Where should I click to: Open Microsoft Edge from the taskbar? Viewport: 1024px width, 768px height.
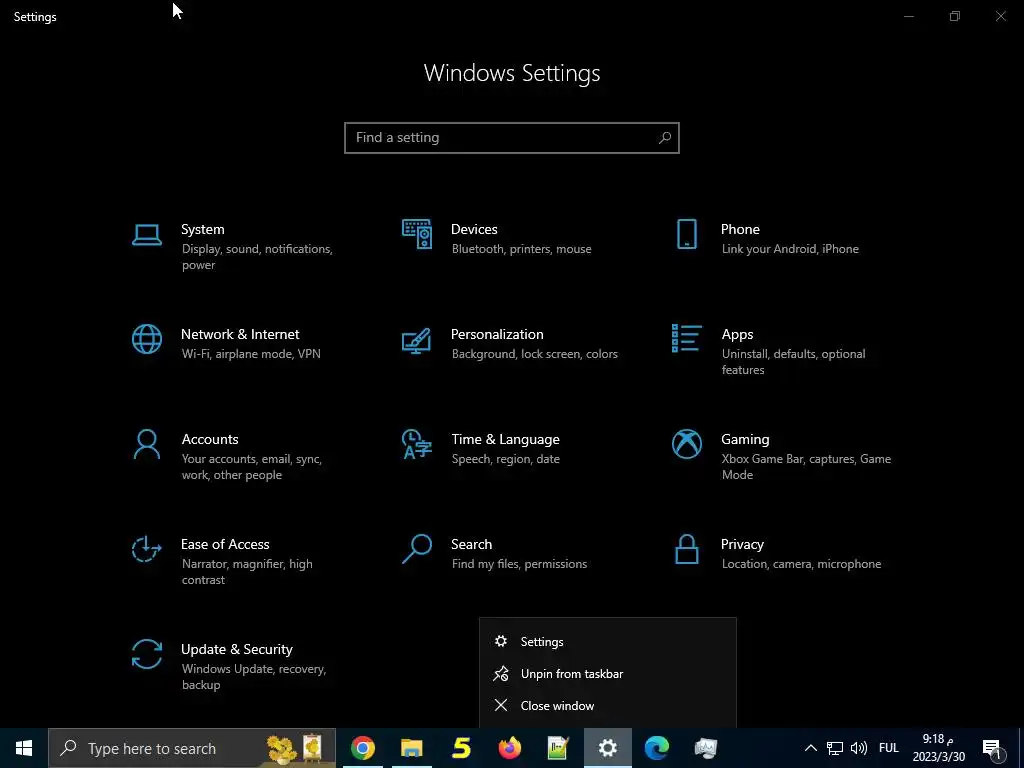tap(656, 748)
